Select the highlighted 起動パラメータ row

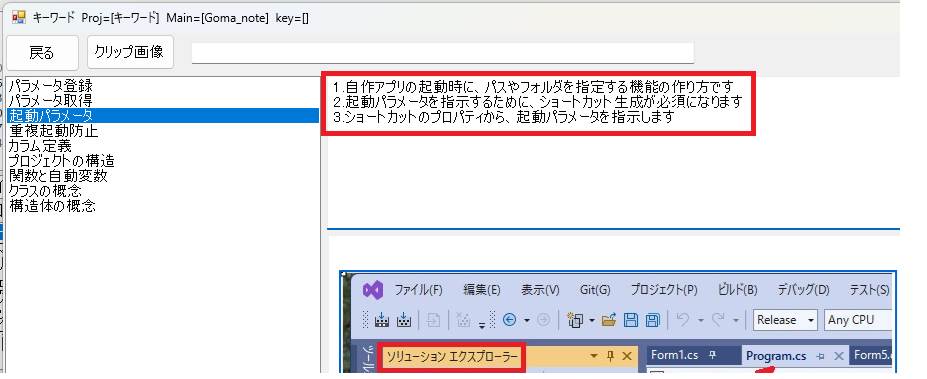click(163, 116)
